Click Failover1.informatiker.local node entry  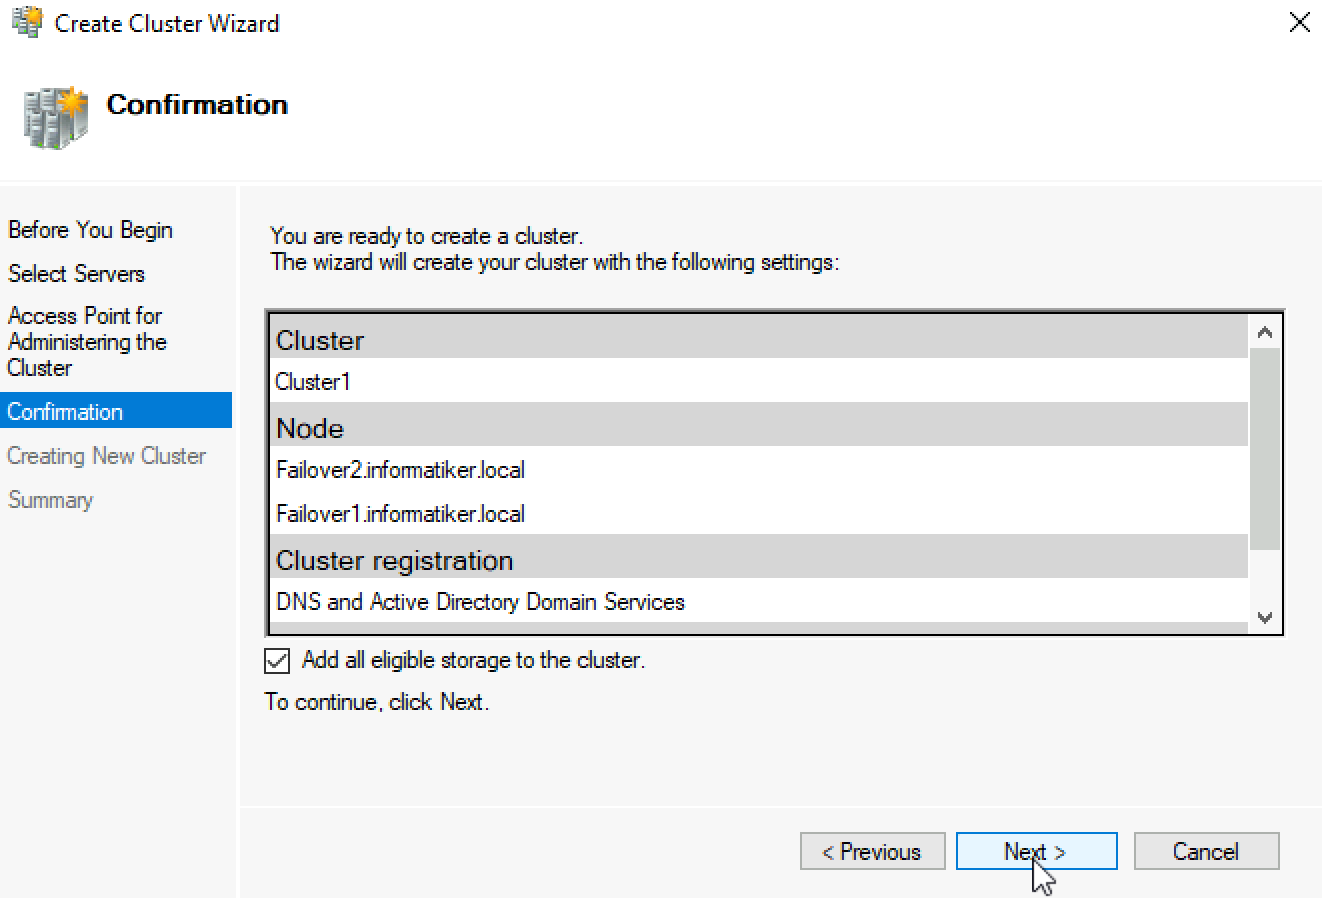pos(759,513)
